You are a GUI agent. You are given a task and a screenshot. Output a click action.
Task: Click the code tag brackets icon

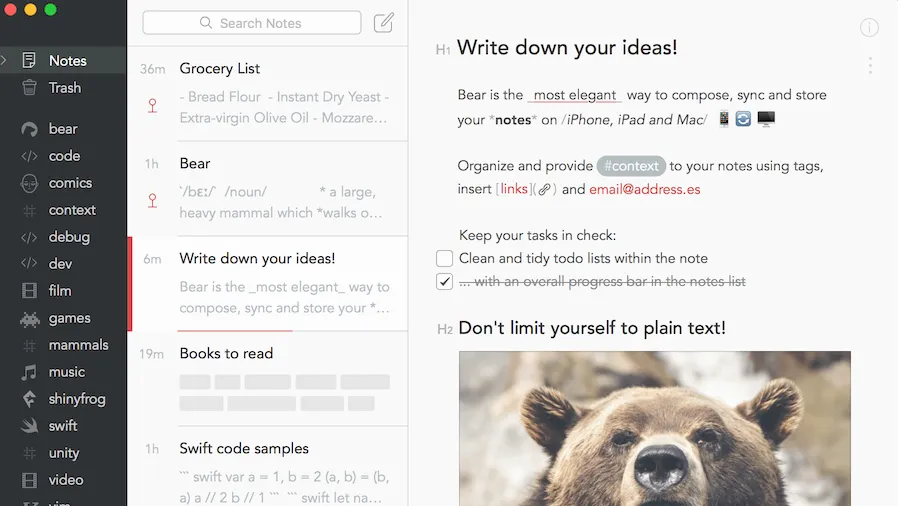(x=29, y=156)
